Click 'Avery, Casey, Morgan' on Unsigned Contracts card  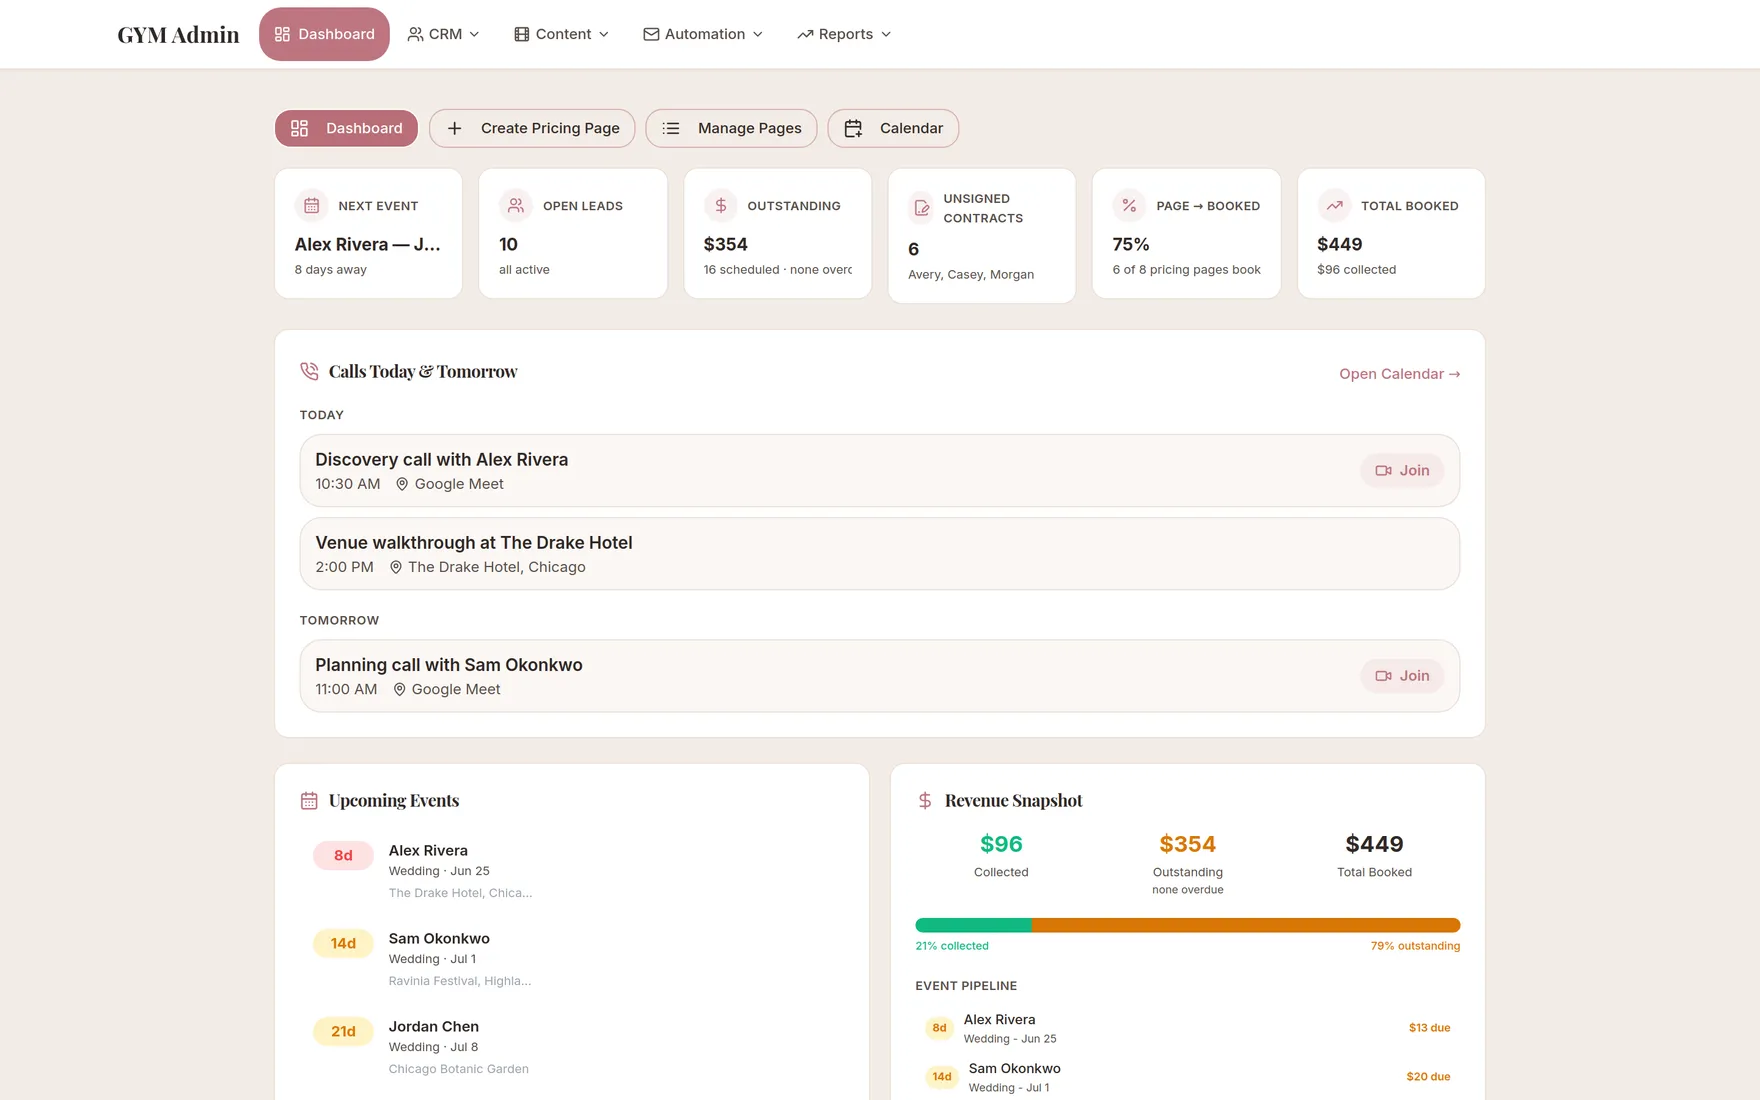[971, 275]
